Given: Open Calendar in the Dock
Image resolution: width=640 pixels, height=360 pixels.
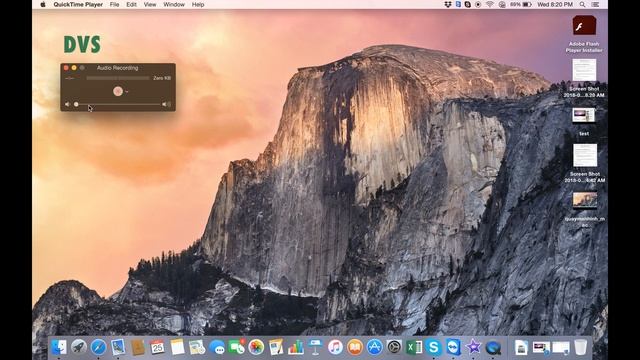Looking at the screenshot, I should click(x=158, y=347).
